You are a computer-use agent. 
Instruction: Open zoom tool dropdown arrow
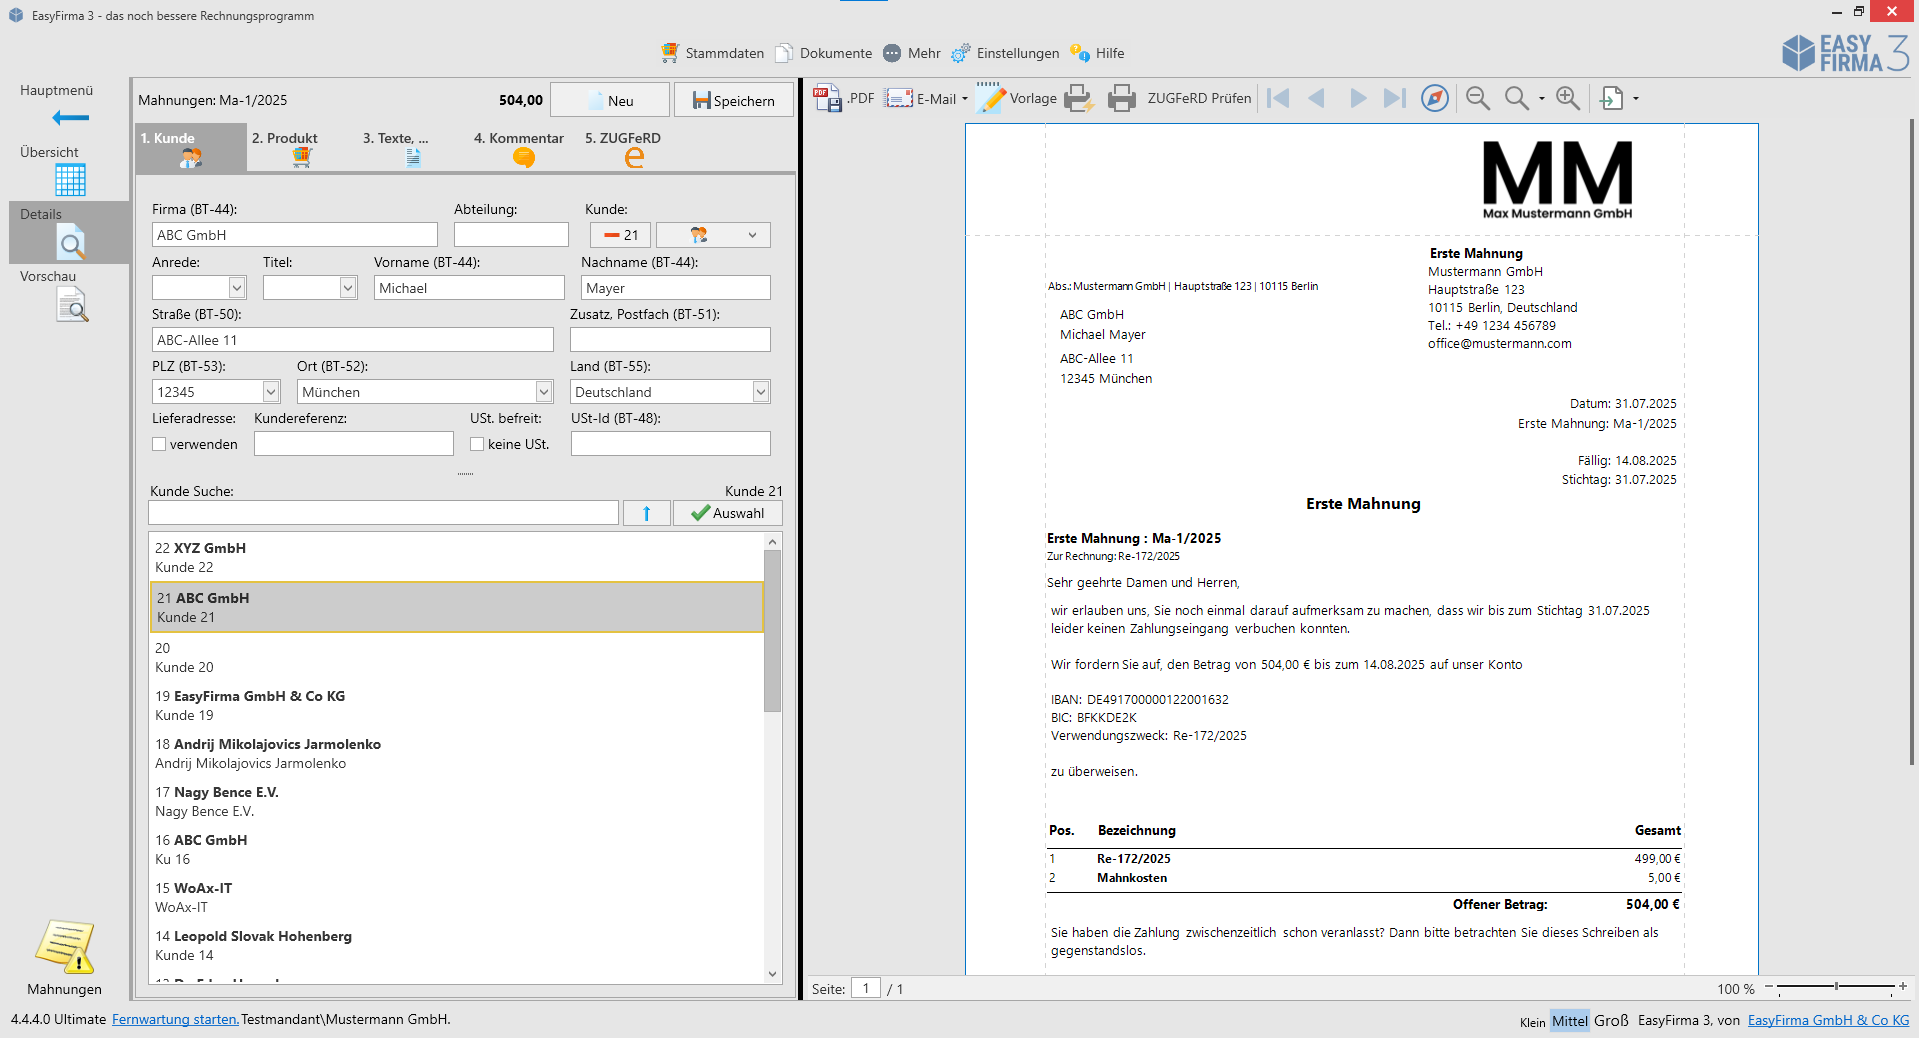1542,99
